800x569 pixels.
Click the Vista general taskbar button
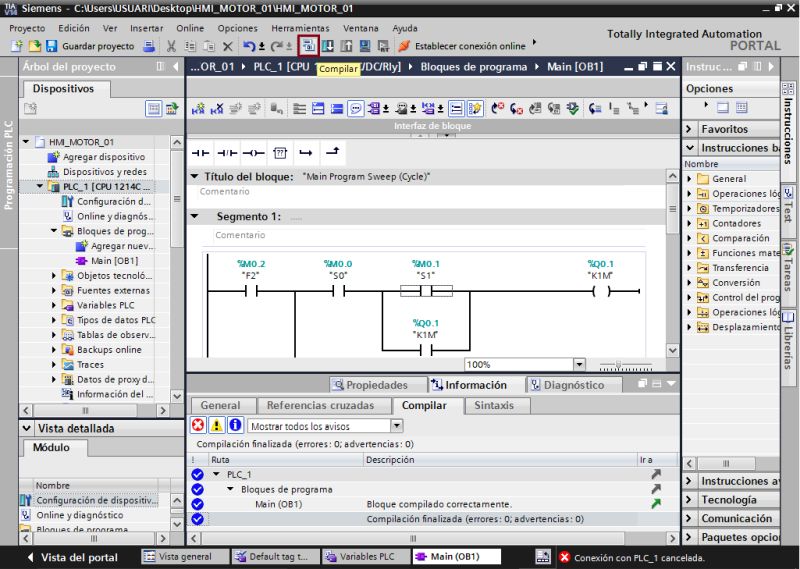[185, 556]
